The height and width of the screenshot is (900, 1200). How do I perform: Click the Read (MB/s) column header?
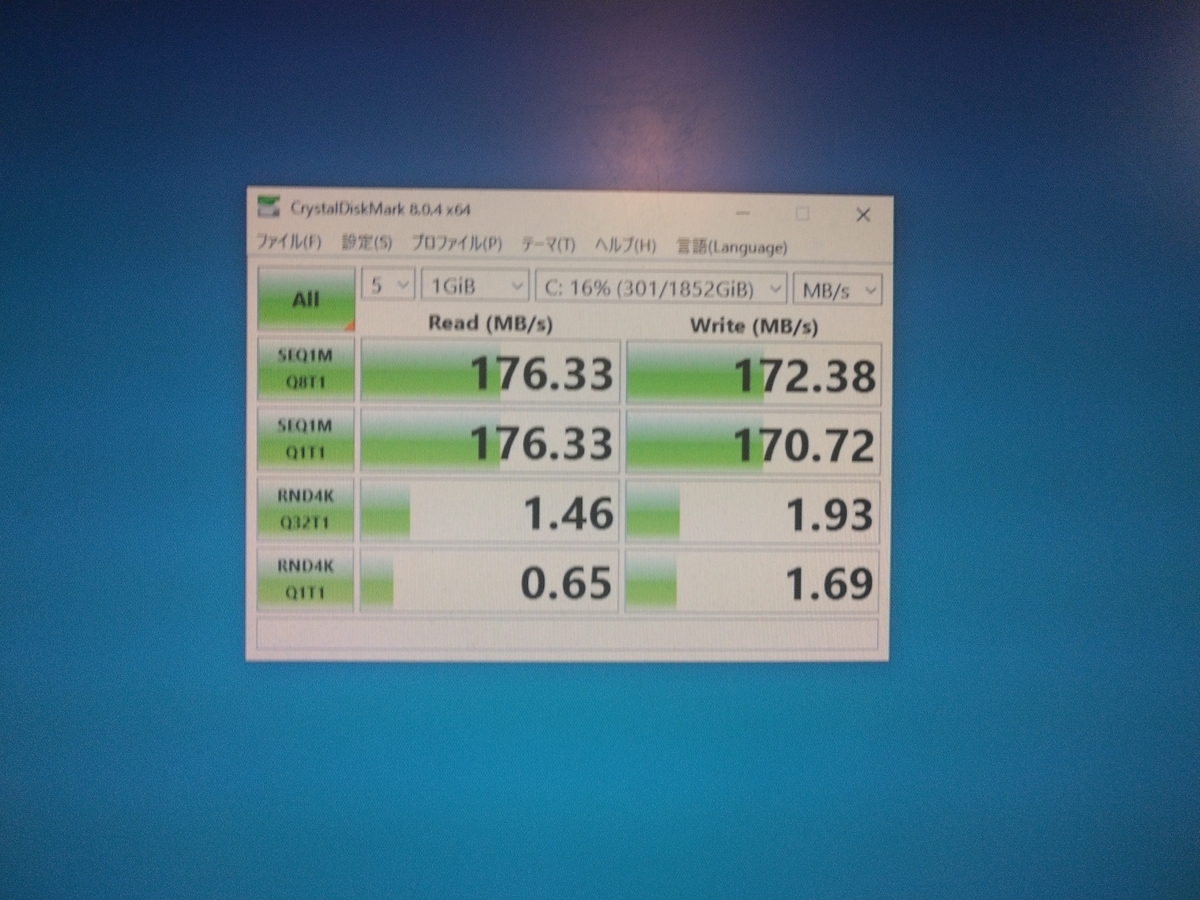(490, 323)
